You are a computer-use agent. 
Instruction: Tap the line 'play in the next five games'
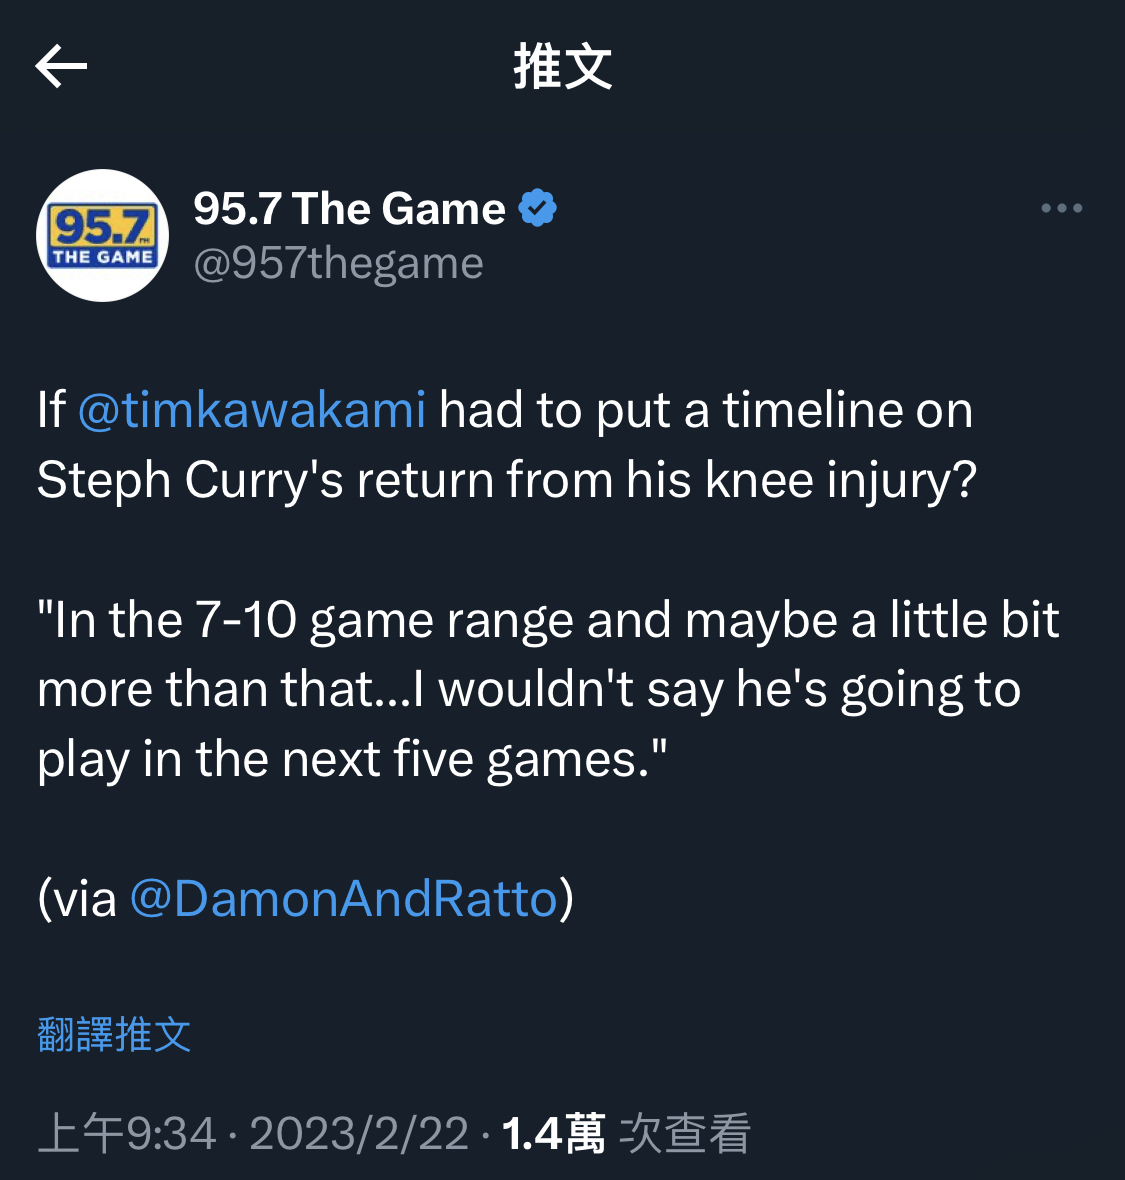tap(352, 759)
